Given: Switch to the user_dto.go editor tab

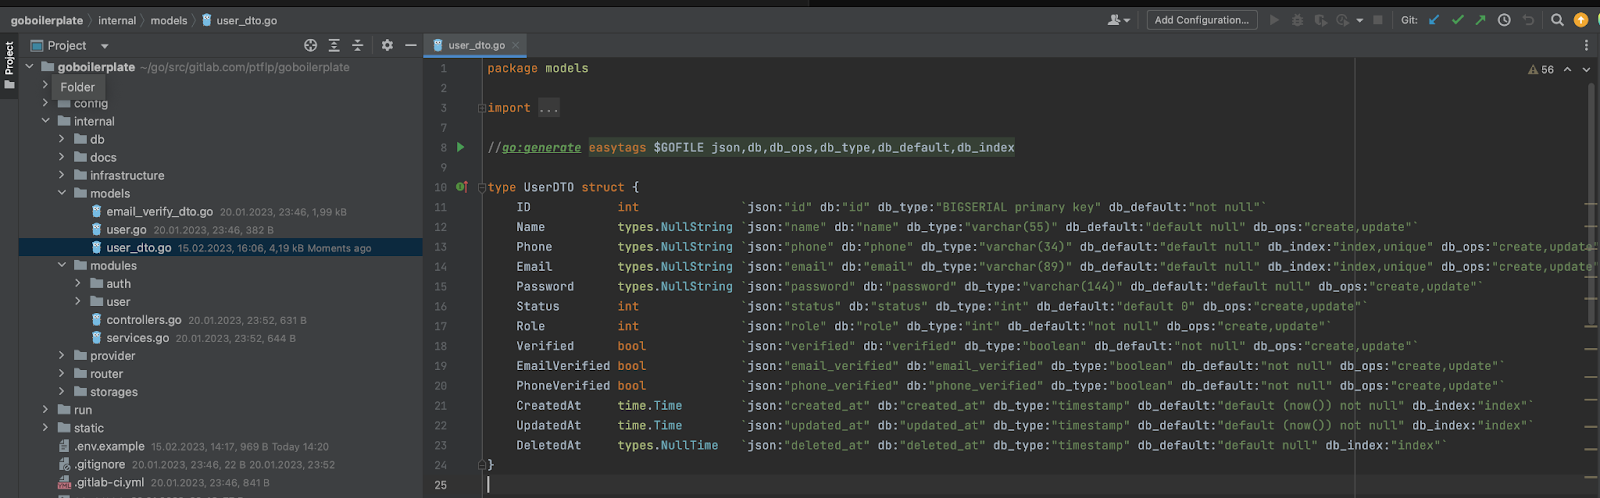Looking at the screenshot, I should click(475, 45).
